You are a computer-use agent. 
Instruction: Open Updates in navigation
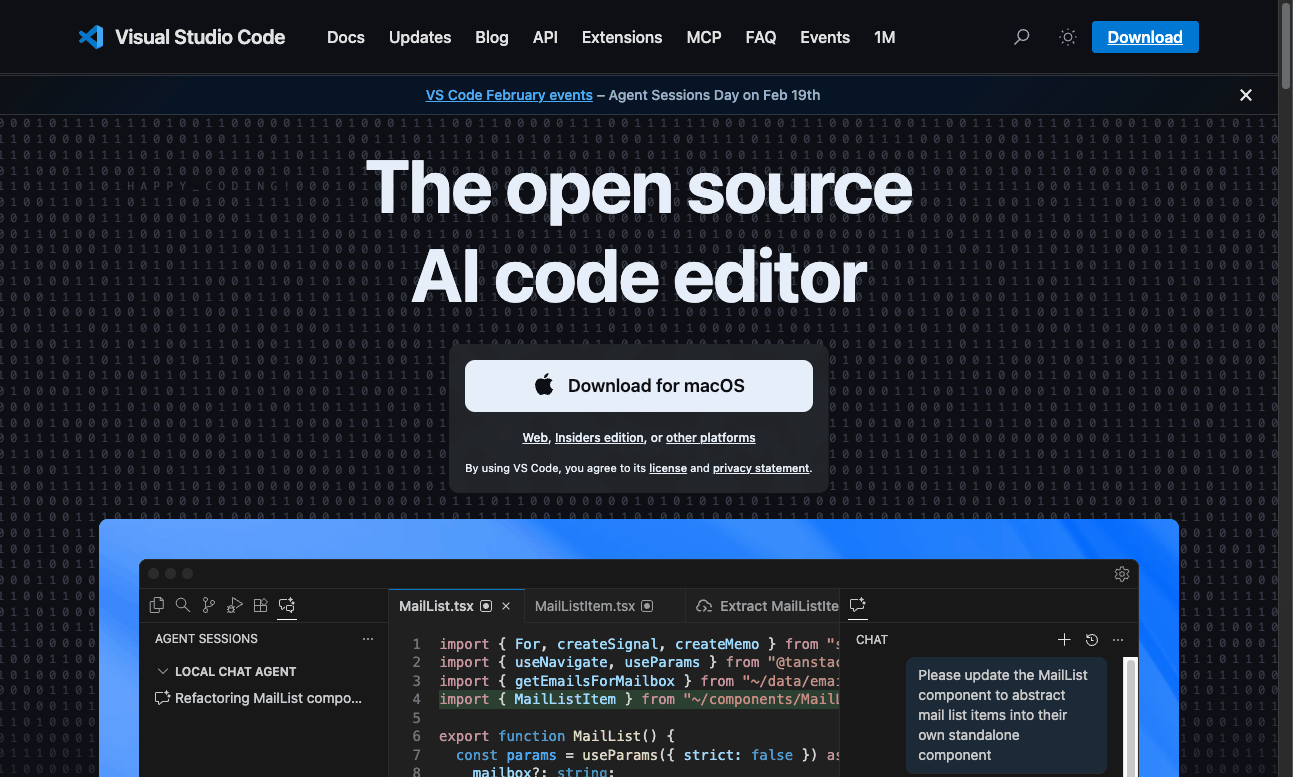(x=420, y=37)
